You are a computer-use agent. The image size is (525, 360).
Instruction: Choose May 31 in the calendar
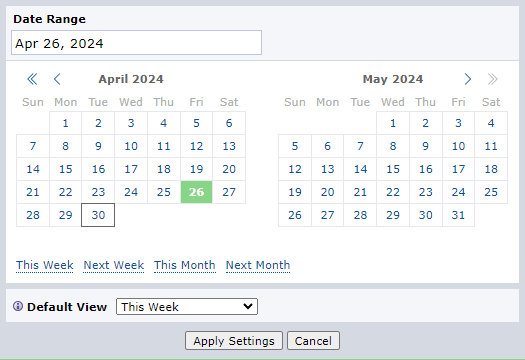tap(458, 215)
